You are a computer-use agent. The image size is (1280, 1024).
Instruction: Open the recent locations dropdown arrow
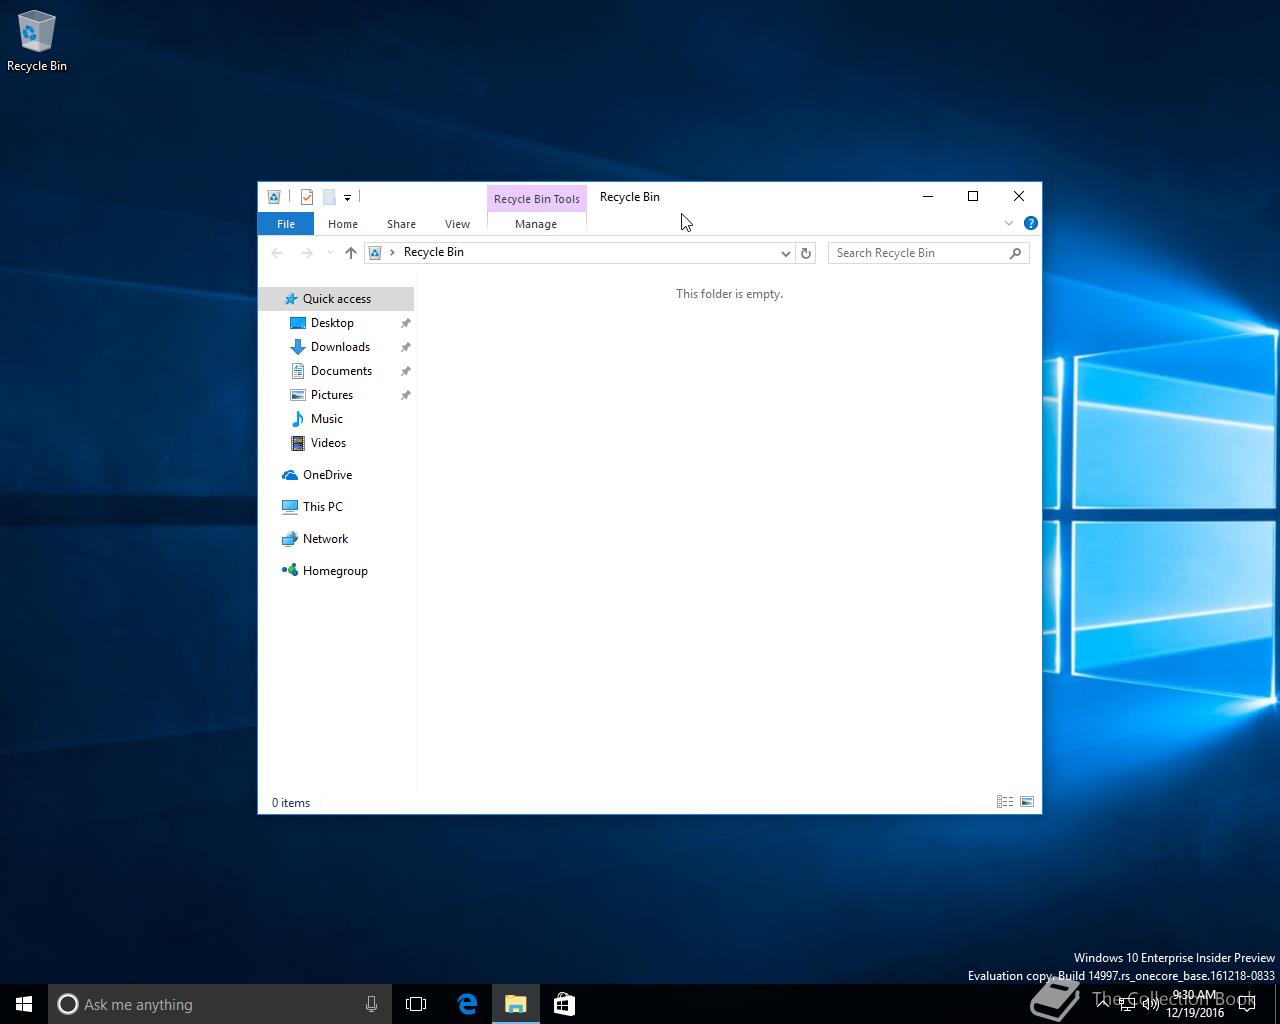point(330,253)
